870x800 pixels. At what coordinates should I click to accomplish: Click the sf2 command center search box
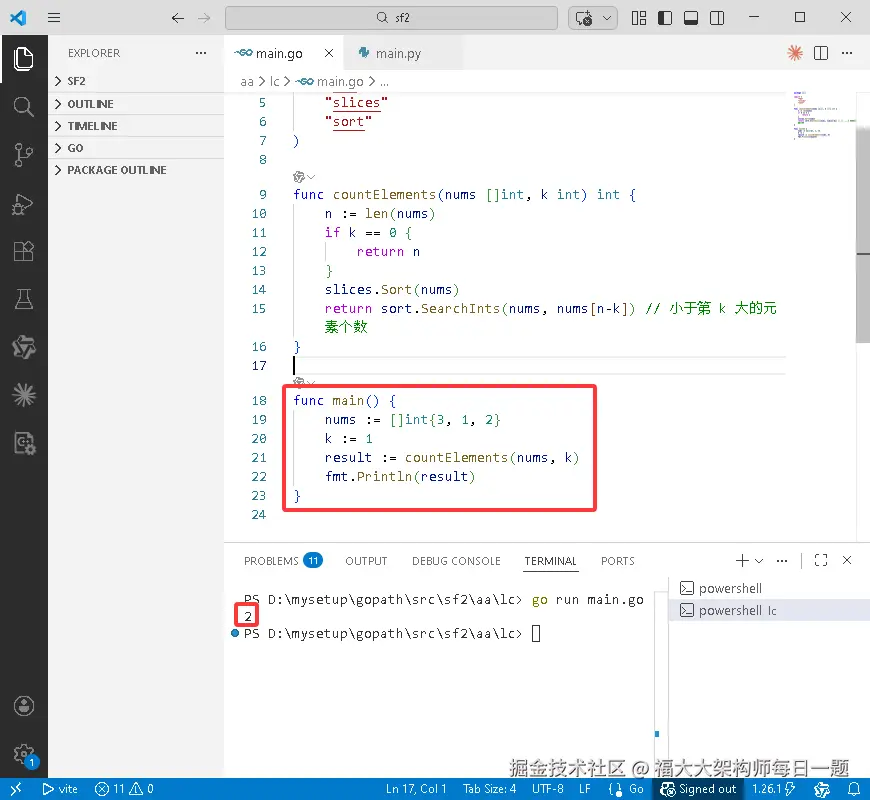point(391,18)
